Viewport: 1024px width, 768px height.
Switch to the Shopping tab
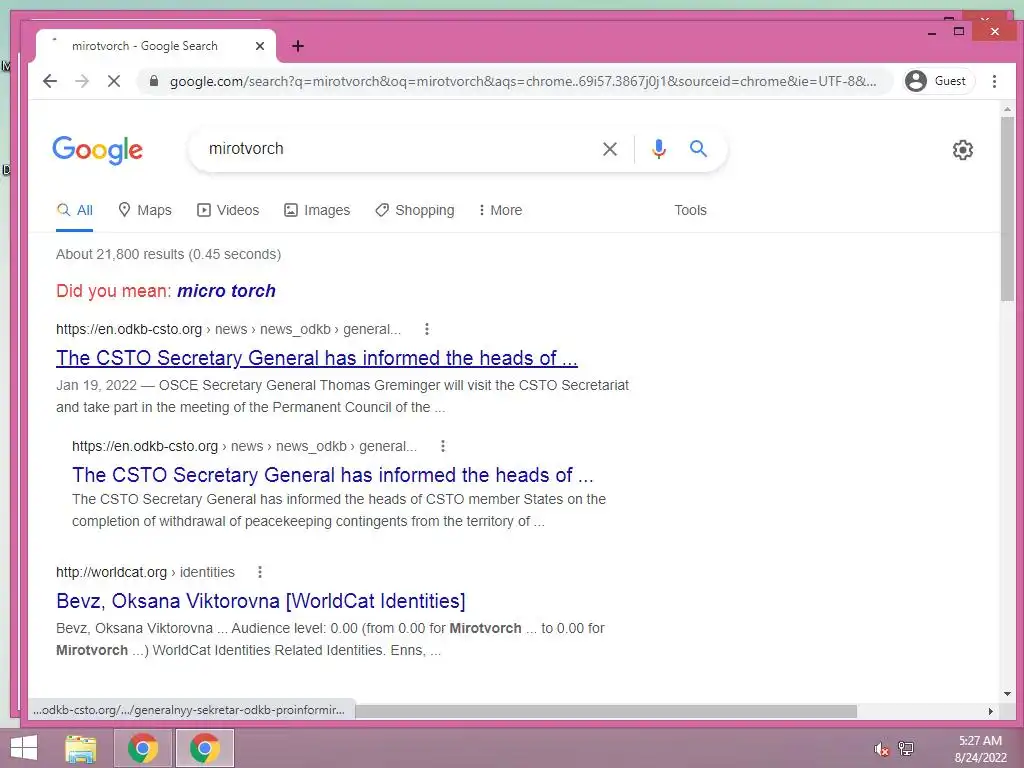click(415, 210)
